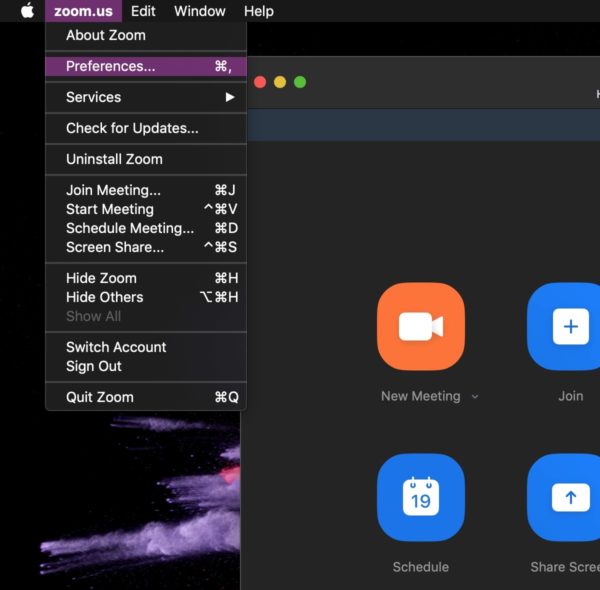
Task: Select Start Meeting menu item
Action: [110, 209]
